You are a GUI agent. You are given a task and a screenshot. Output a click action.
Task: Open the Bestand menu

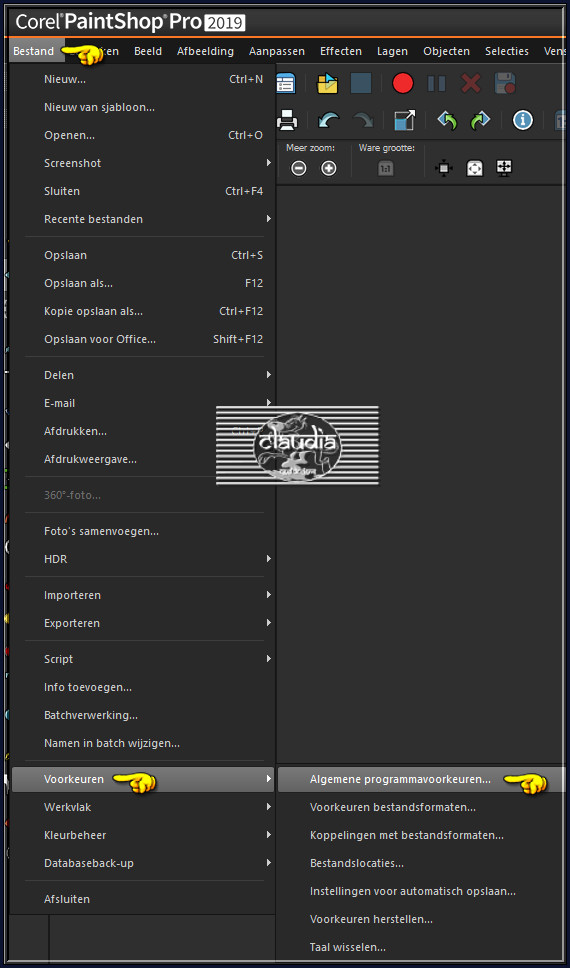[x=34, y=51]
